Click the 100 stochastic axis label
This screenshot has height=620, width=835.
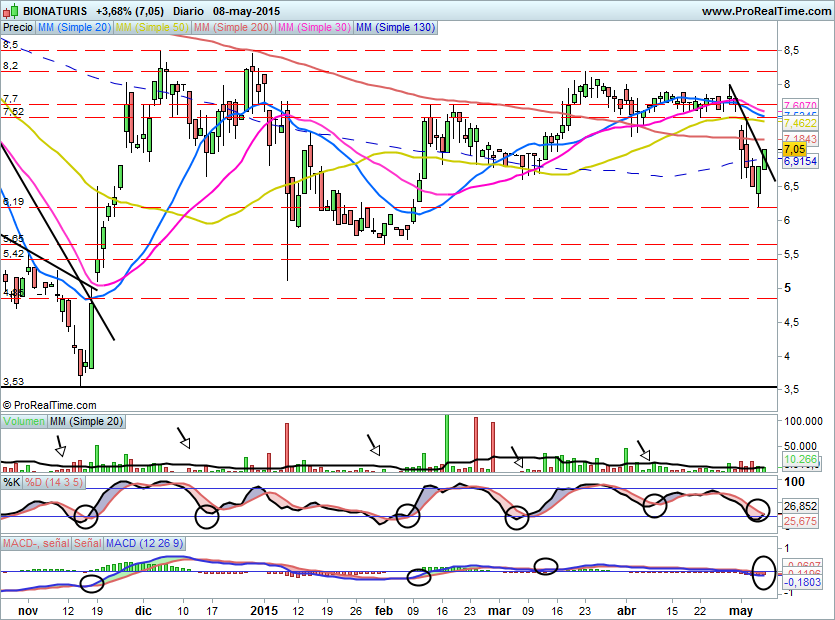click(795, 482)
